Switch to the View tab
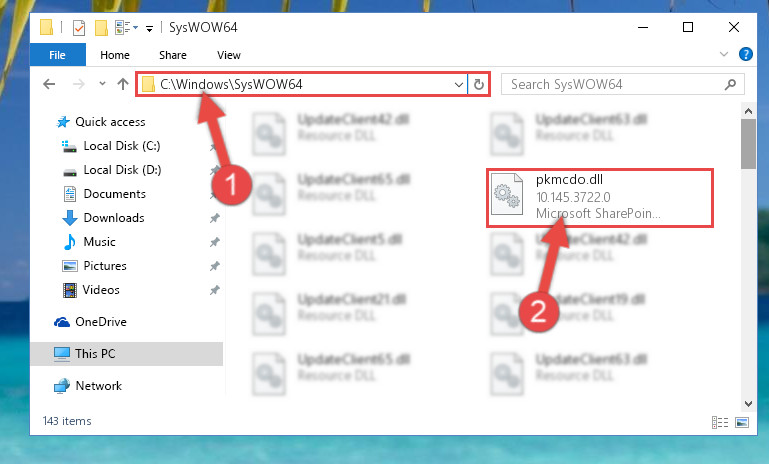769x464 pixels. (229, 55)
